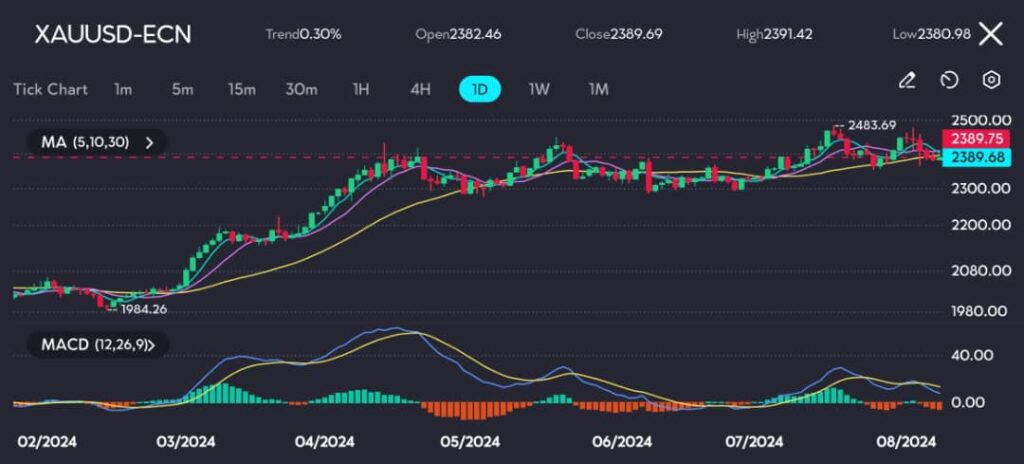Click the XAUUSD-ECN symbol title
The image size is (1024, 464).
[113, 34]
